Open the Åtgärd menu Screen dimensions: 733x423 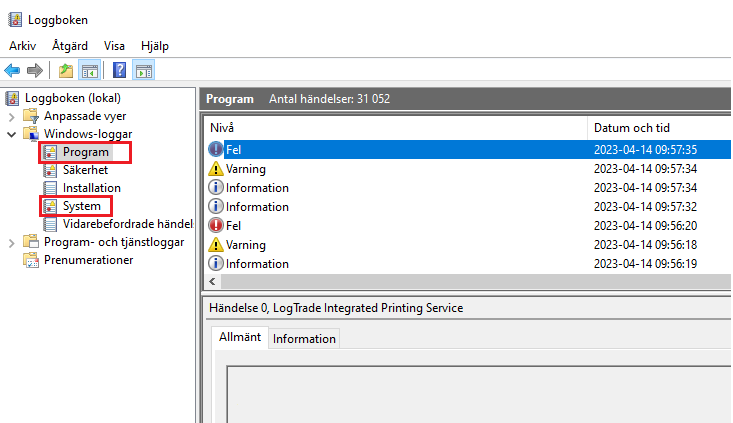coord(70,46)
